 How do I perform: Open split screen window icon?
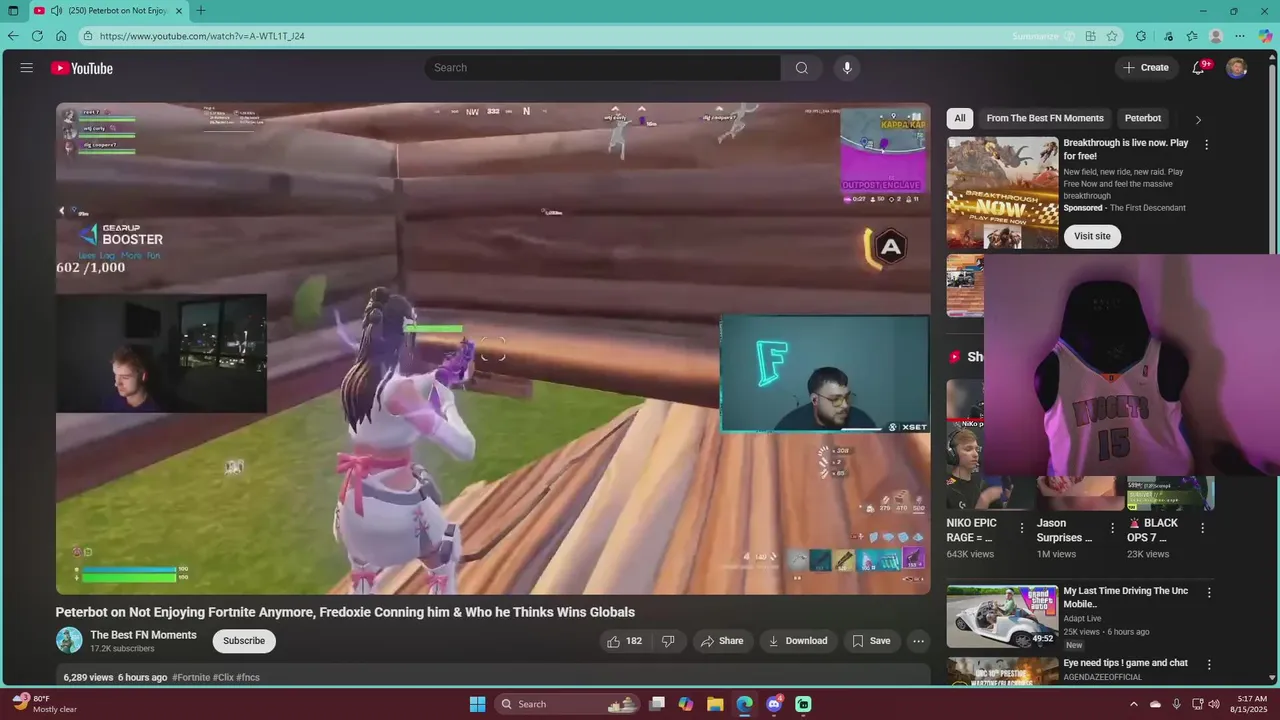pyautogui.click(x=1090, y=36)
